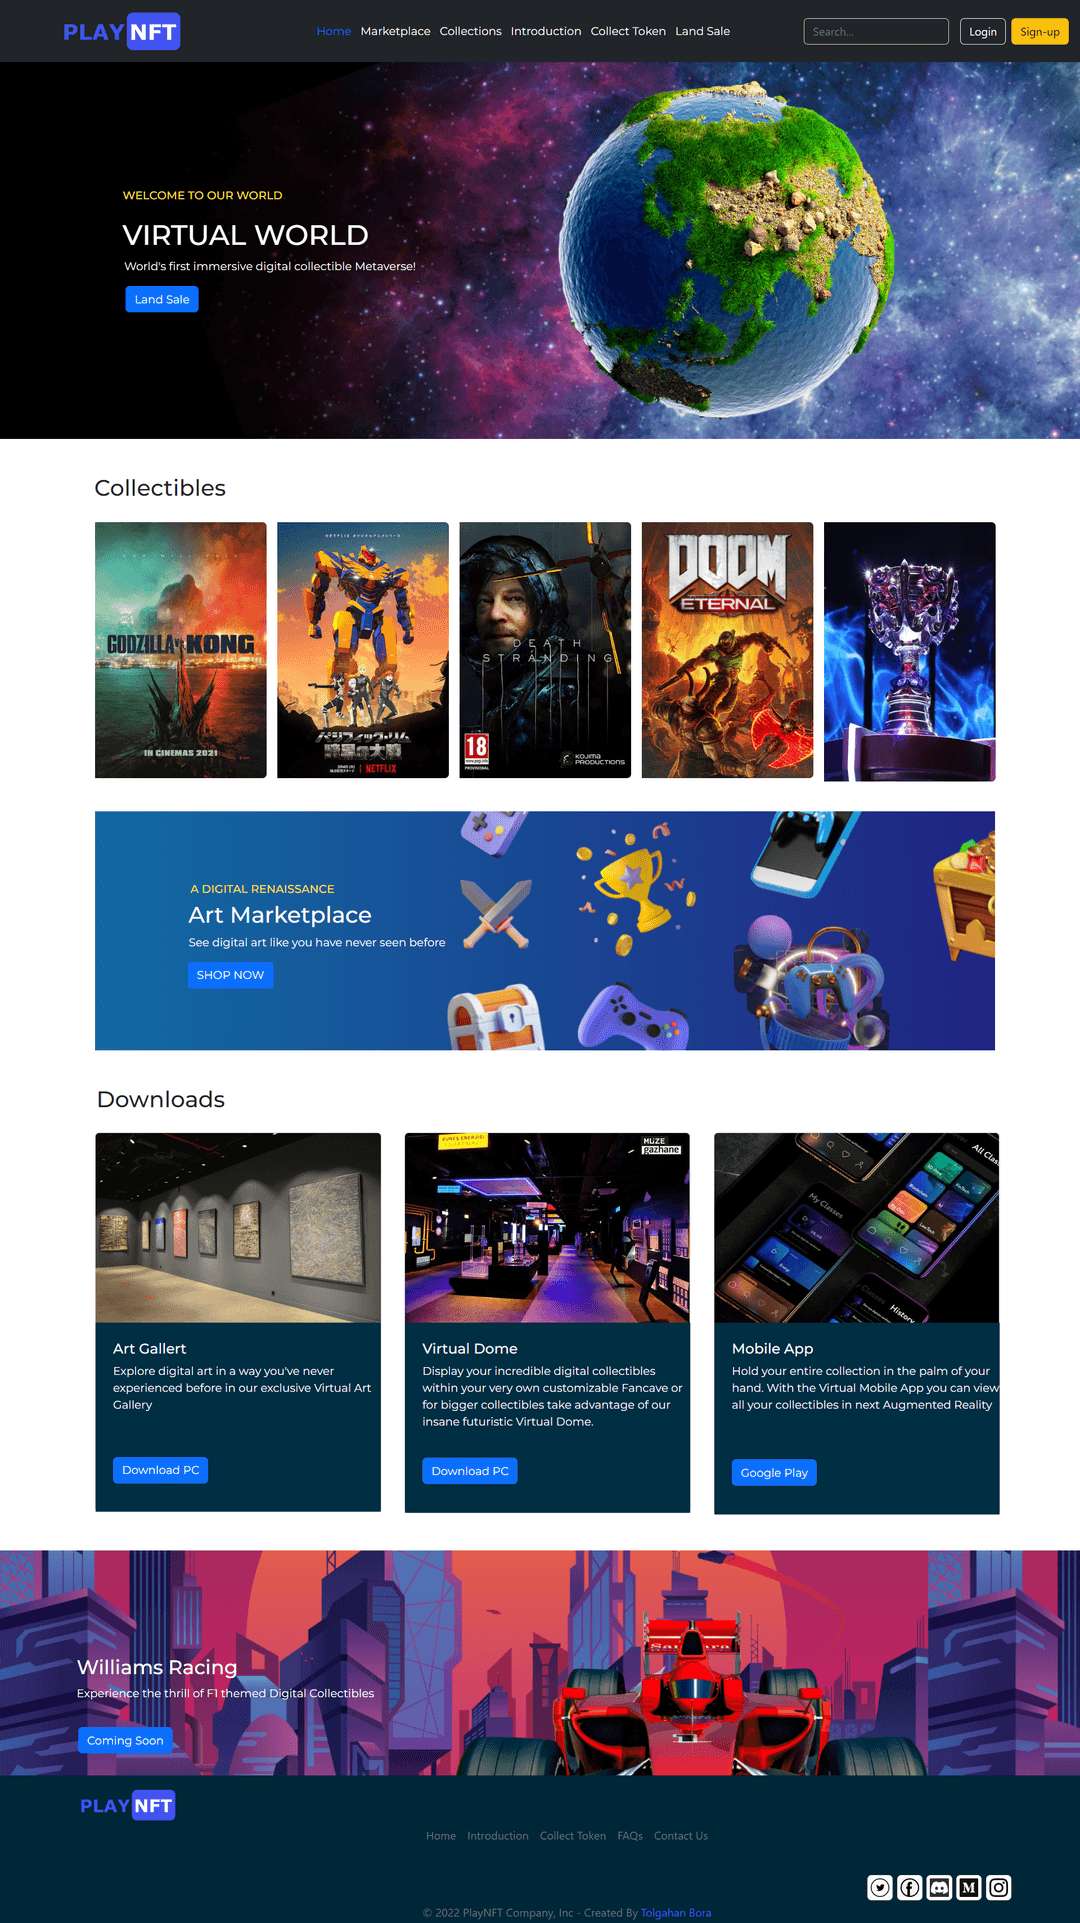The height and width of the screenshot is (1923, 1080).
Task: Click the Login button
Action: [983, 32]
